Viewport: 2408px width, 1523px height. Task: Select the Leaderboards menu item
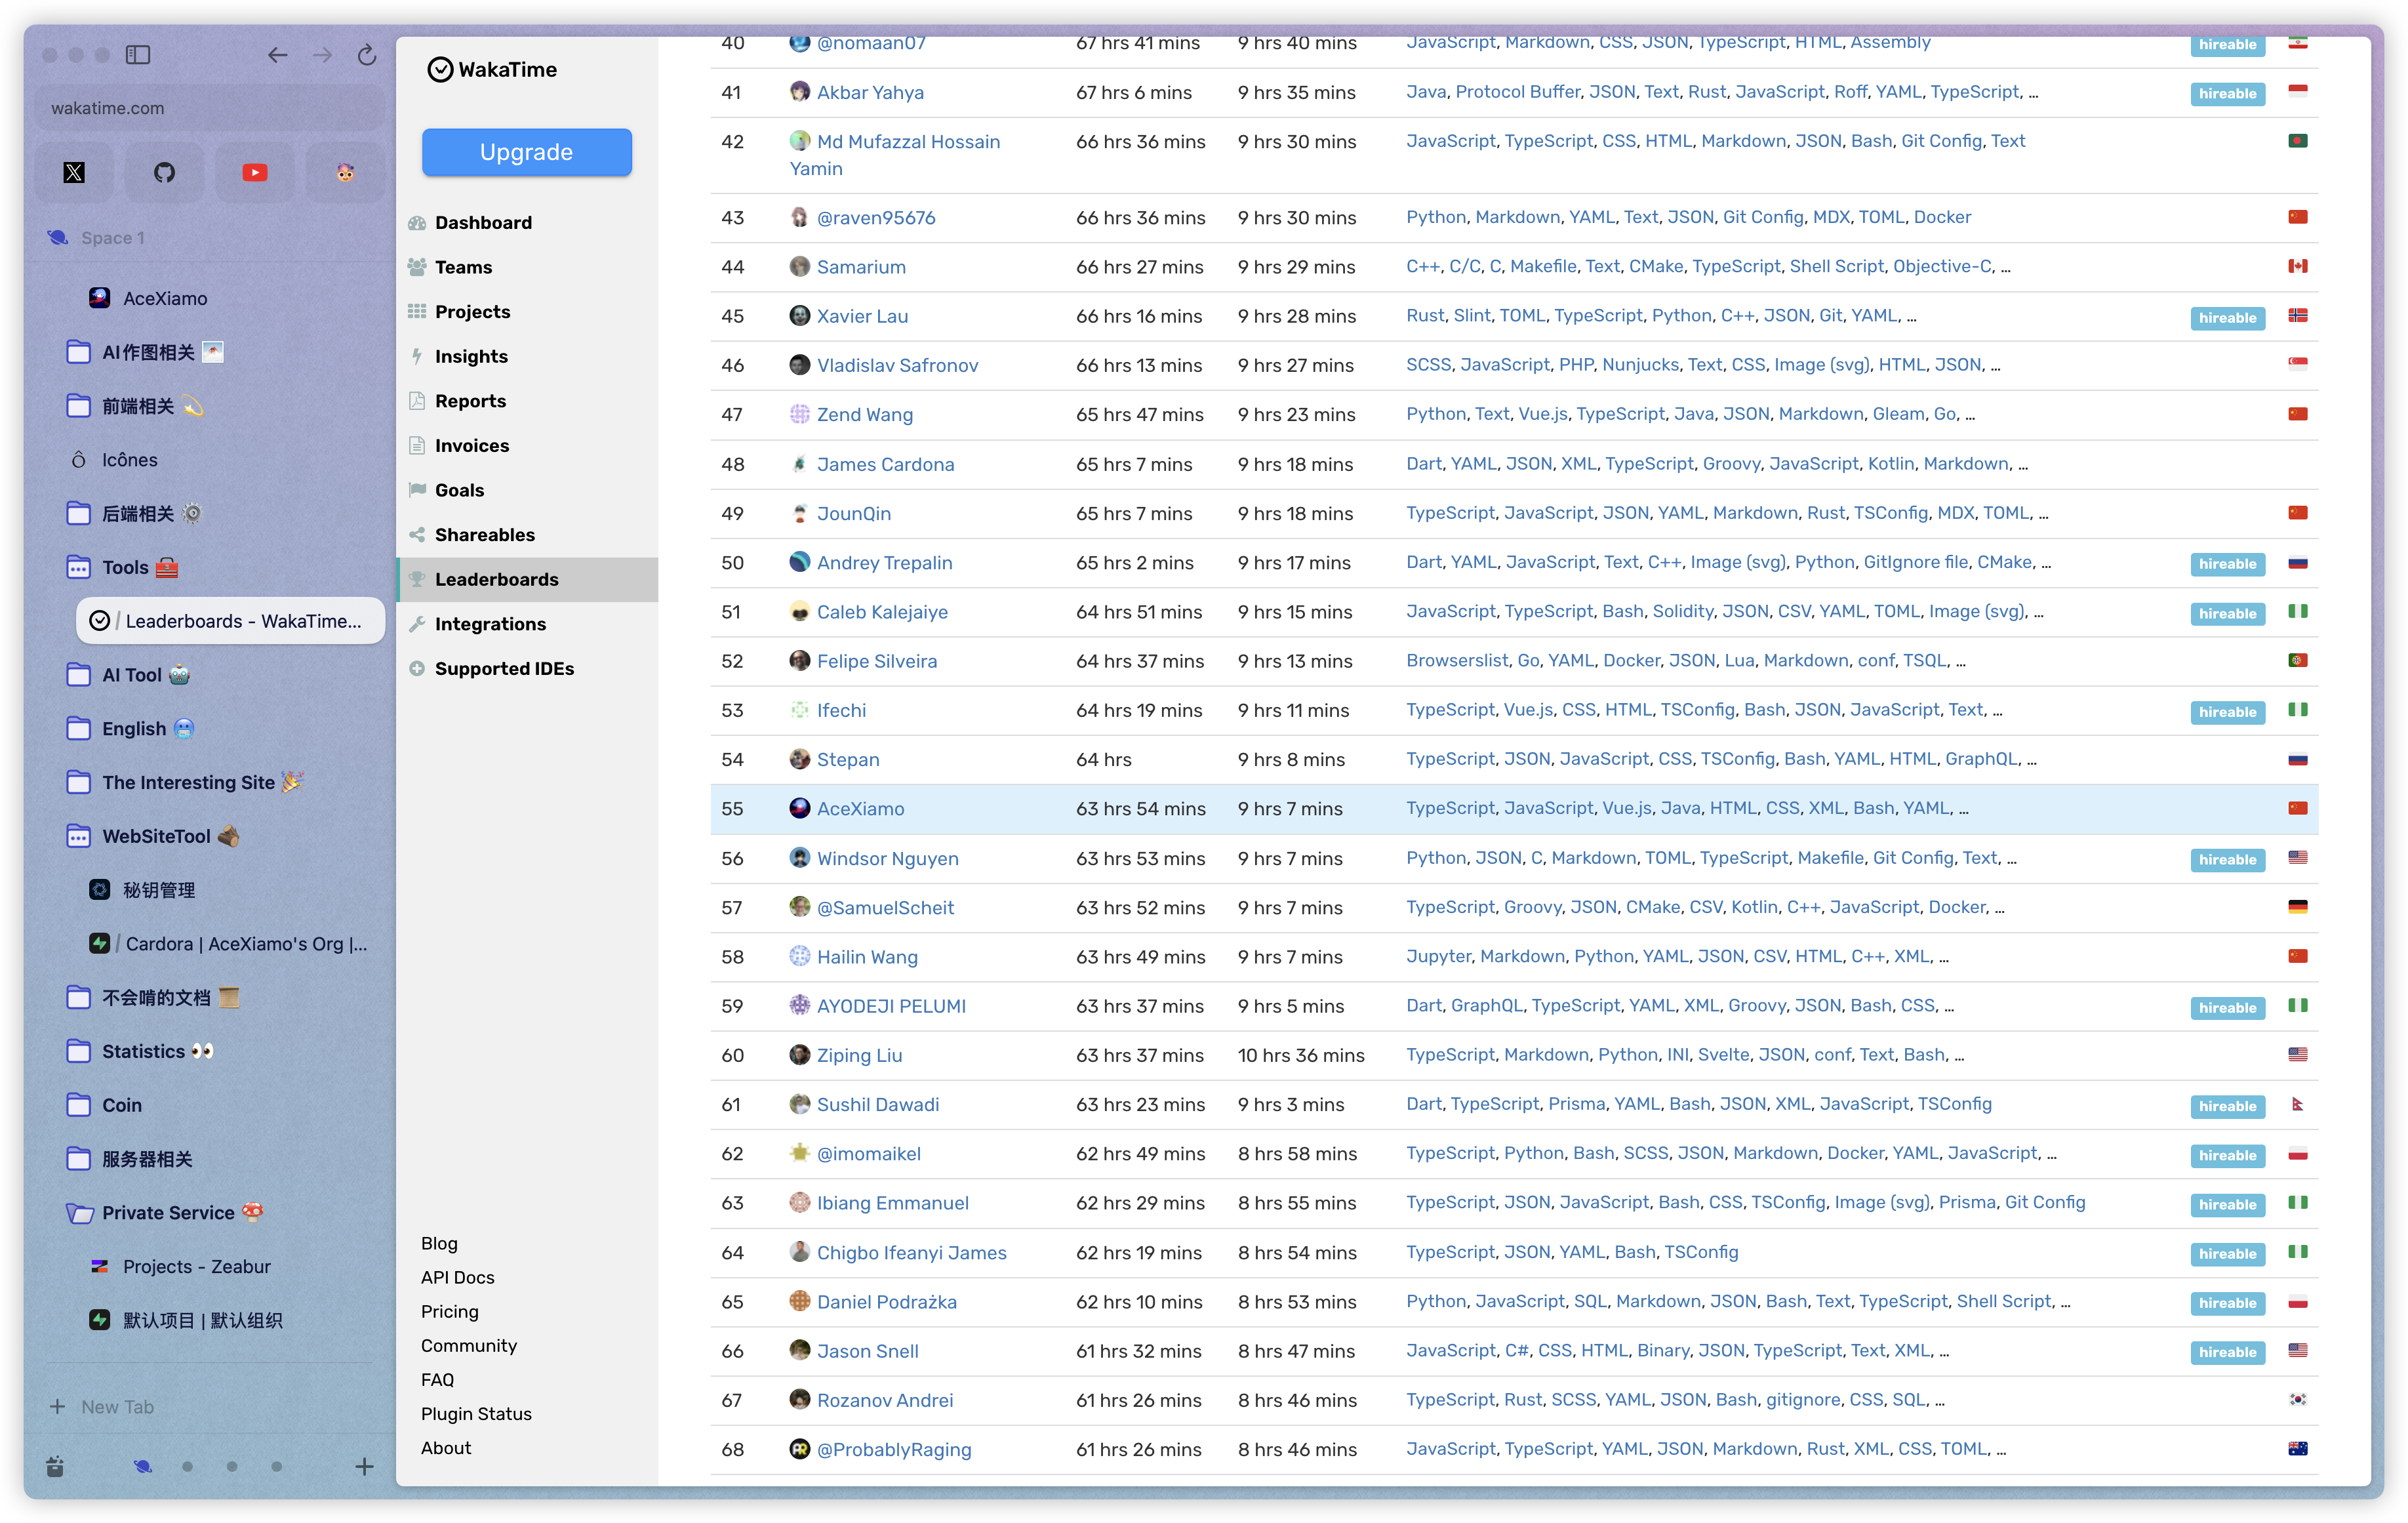[x=527, y=579]
